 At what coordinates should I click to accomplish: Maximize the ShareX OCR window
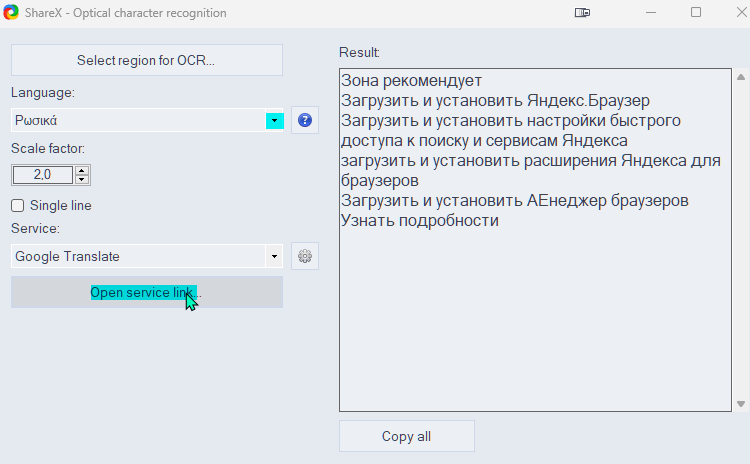696,12
